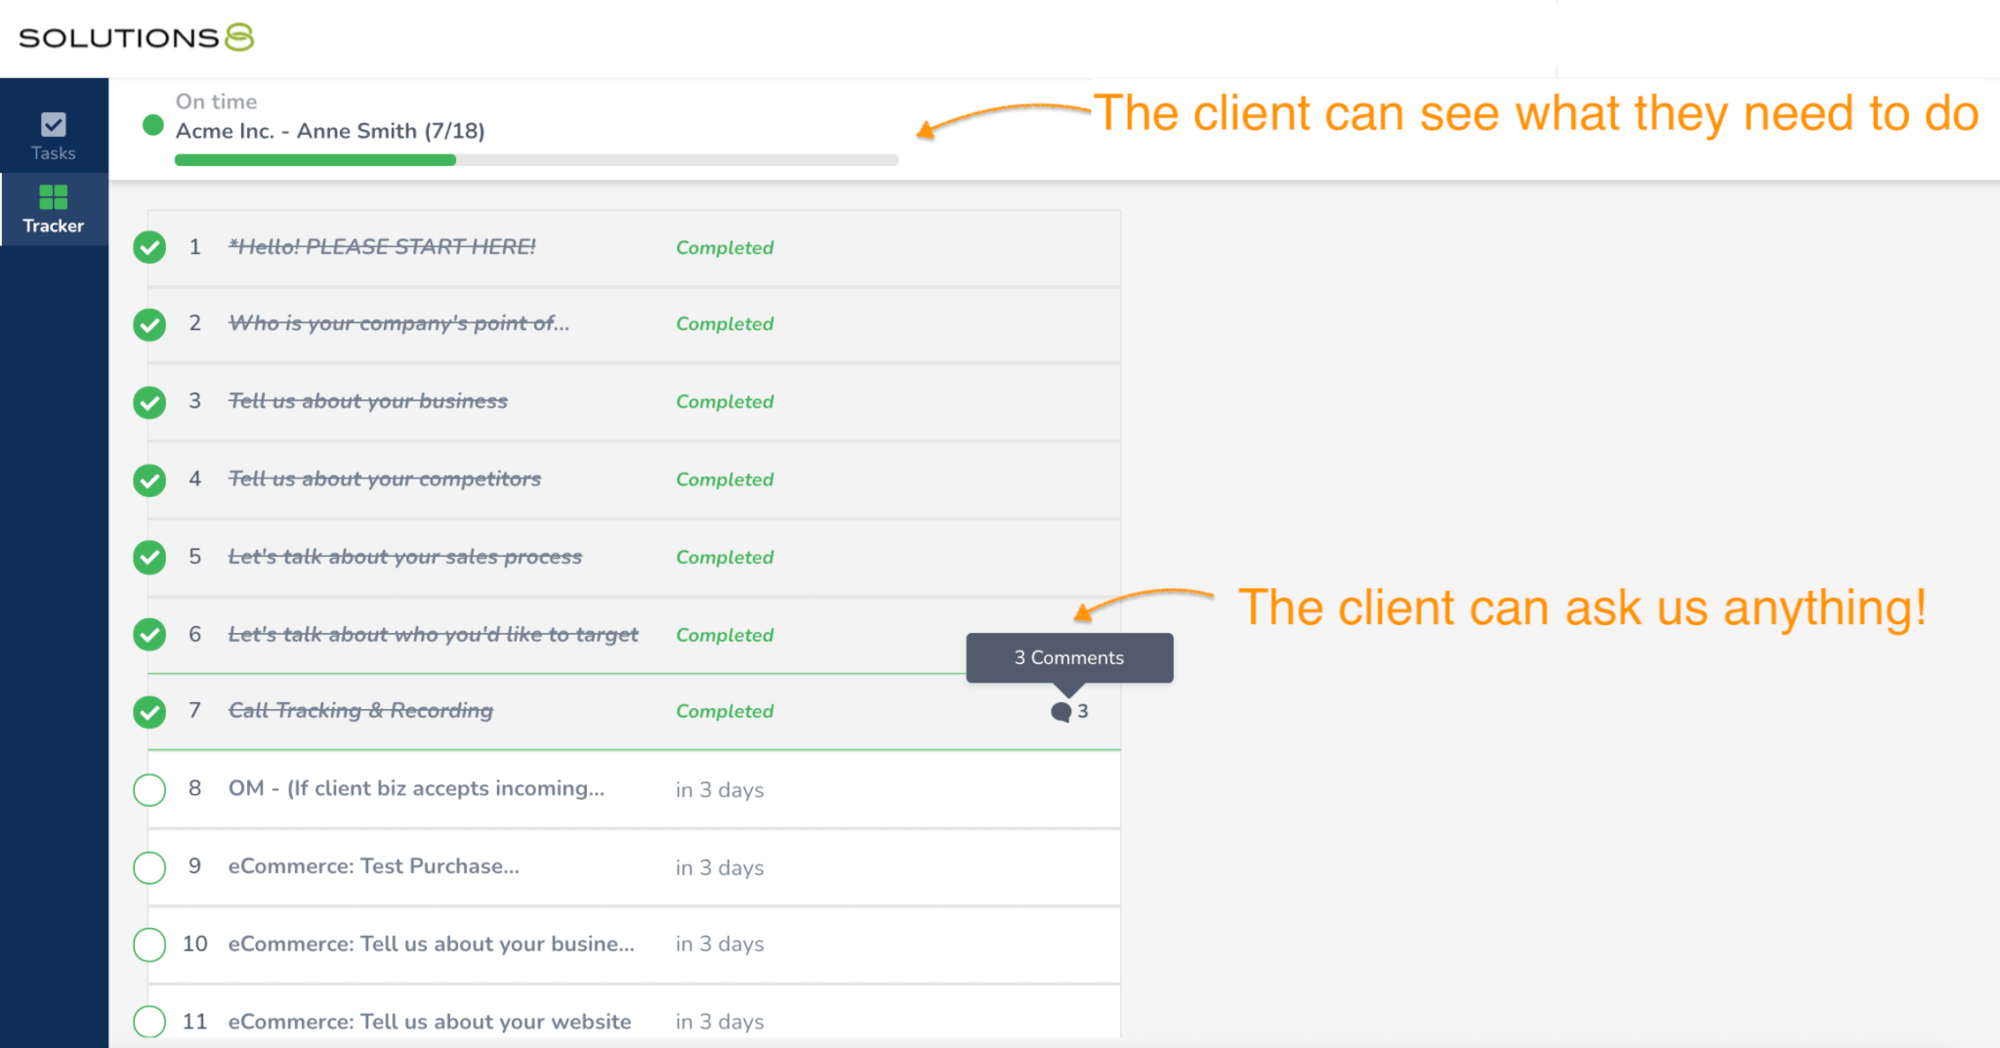Click the checkmark on '*Hello! PLEASE START HERE!'
Image resolution: width=2000 pixels, height=1048 pixels.
(149, 247)
